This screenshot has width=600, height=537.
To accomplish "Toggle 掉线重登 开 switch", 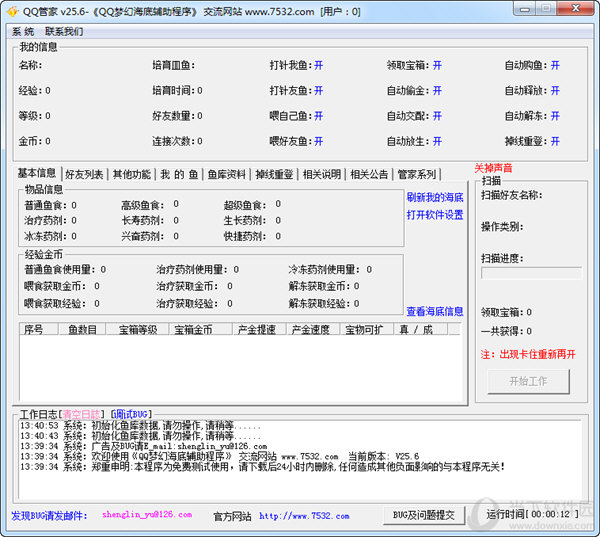I will 555,142.
